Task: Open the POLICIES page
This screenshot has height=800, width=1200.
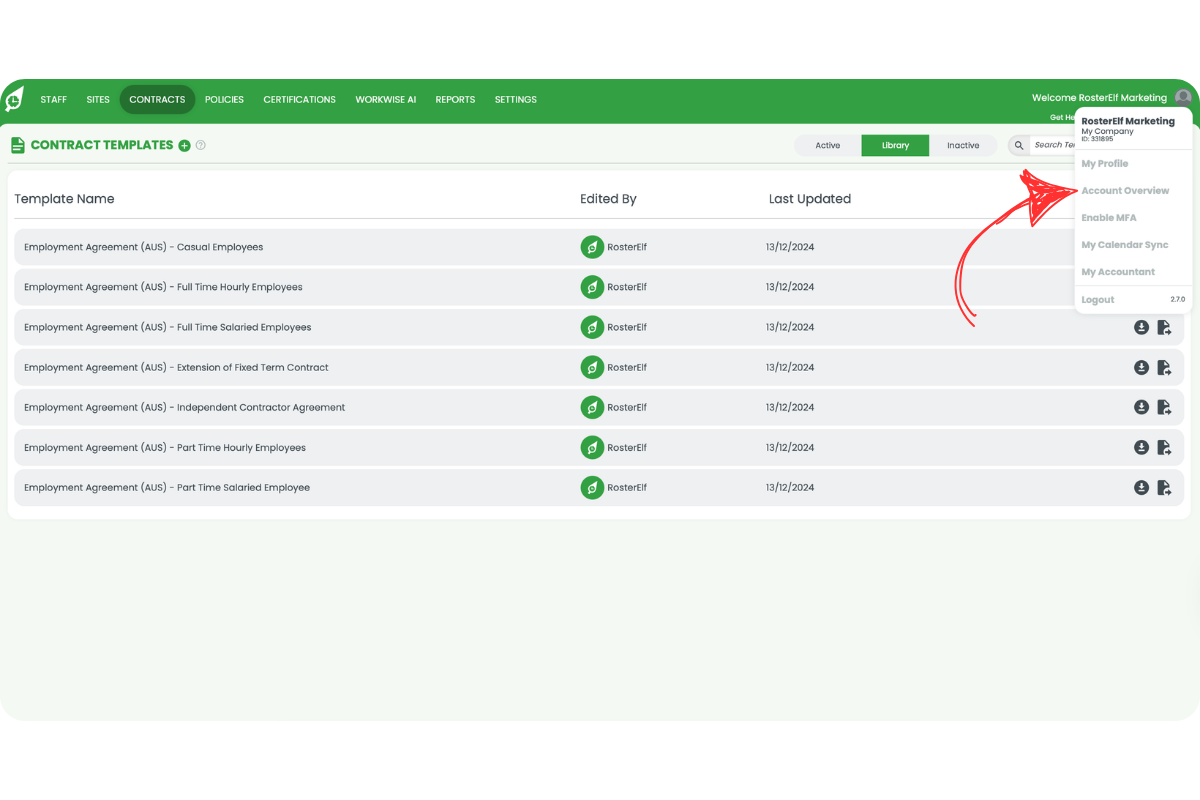Action: point(224,100)
